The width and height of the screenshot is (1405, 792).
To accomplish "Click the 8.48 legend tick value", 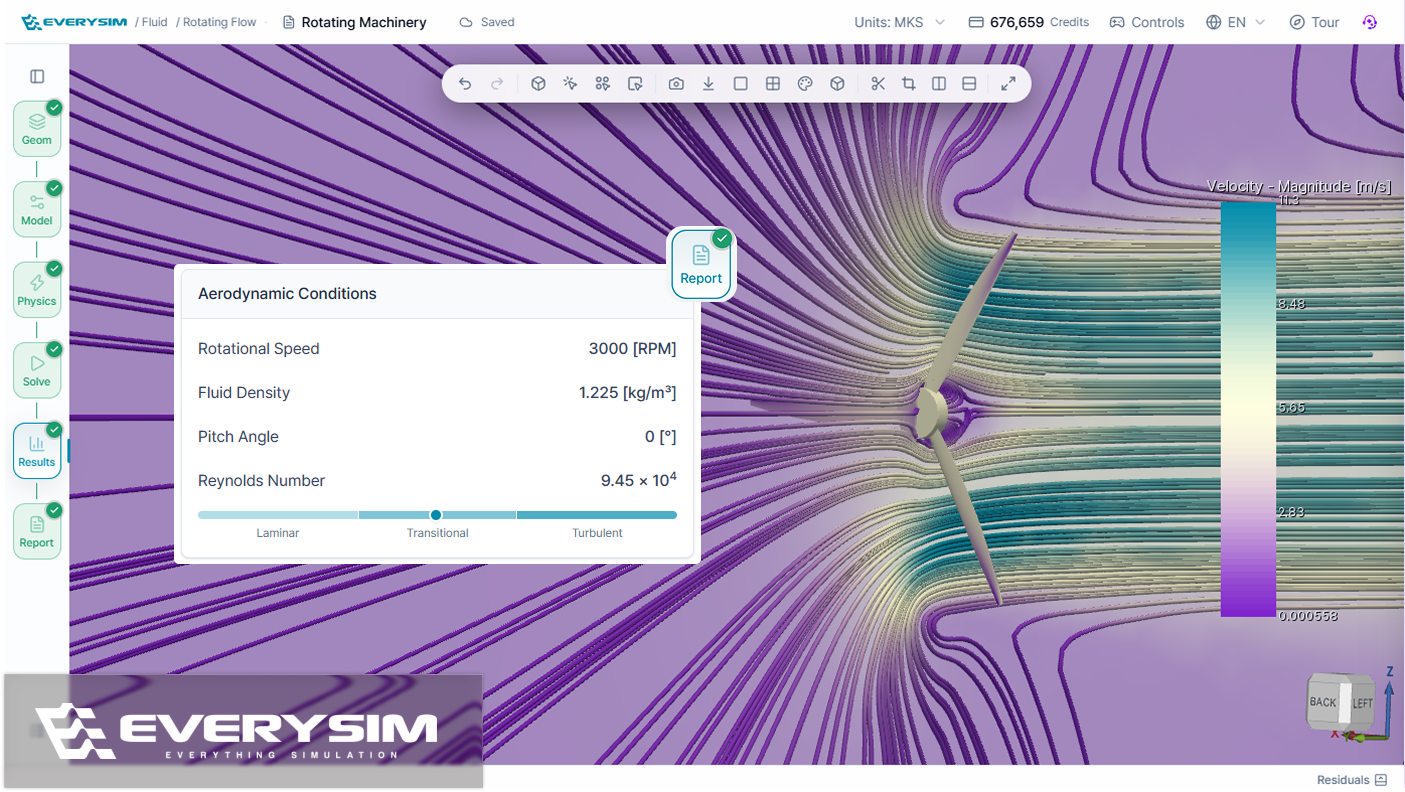I will click(1291, 304).
